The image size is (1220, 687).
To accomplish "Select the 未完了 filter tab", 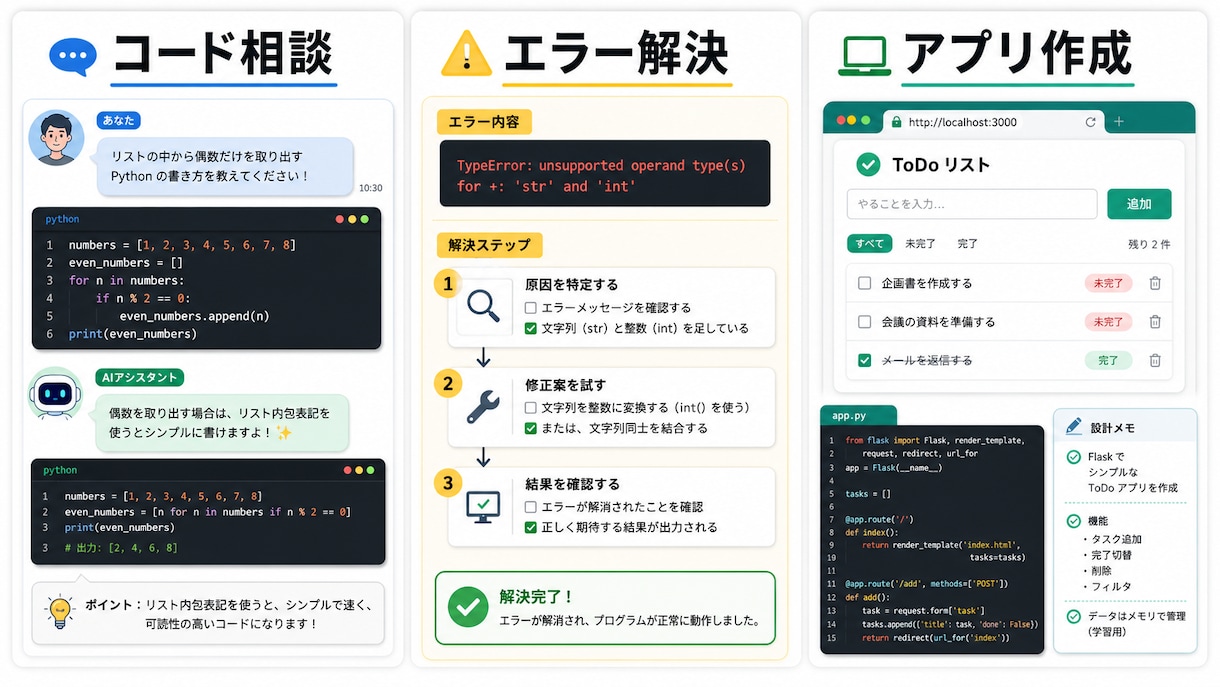I will click(x=920, y=243).
